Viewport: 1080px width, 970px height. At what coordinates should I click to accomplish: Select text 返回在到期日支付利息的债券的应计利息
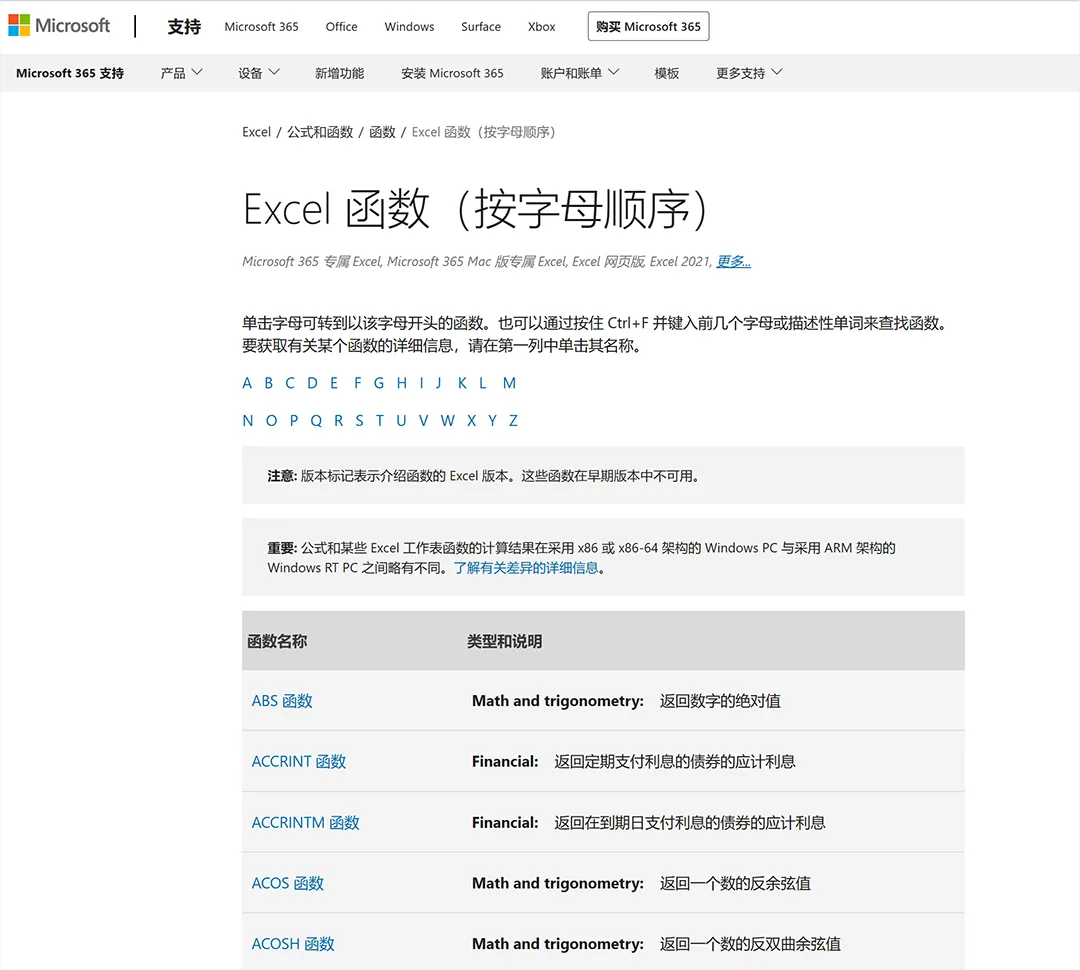click(x=690, y=823)
